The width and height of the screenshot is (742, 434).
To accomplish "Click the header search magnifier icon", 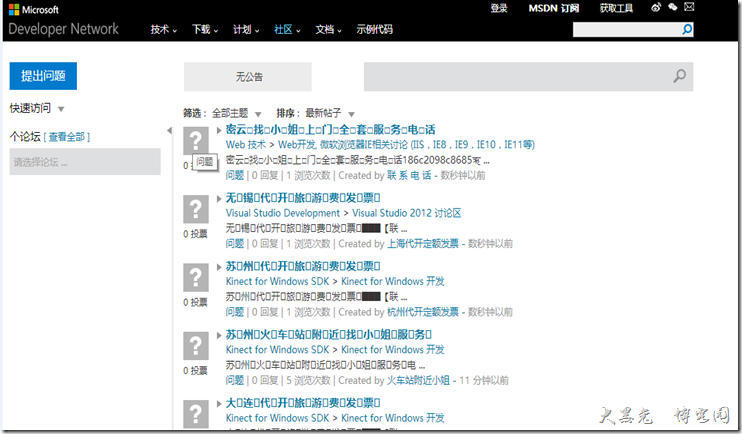I will [687, 30].
